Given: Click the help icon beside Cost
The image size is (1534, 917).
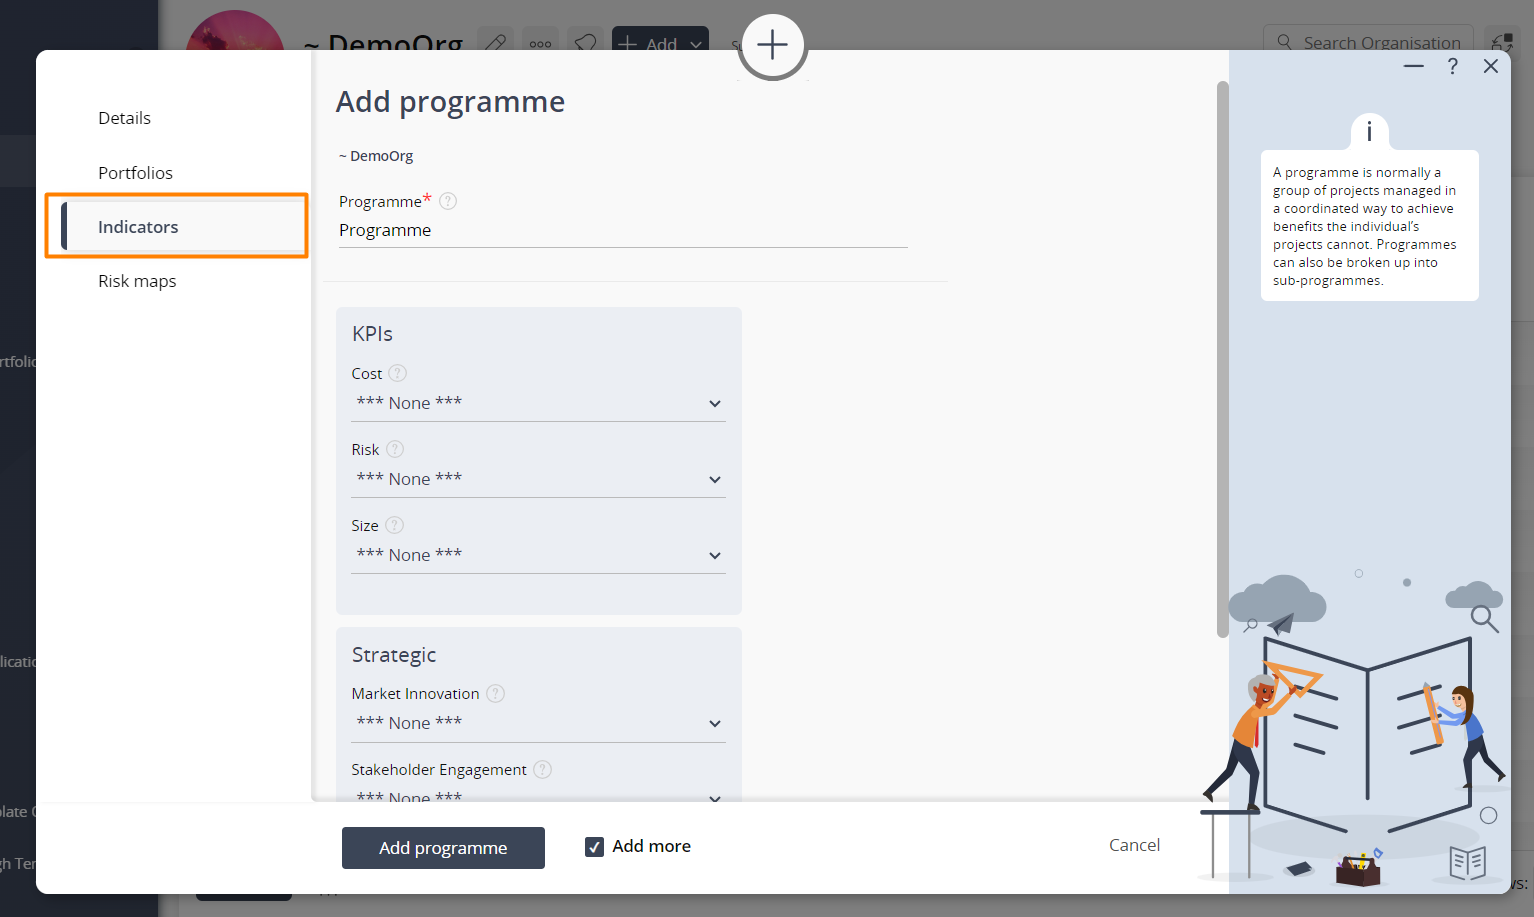Looking at the screenshot, I should tap(397, 373).
